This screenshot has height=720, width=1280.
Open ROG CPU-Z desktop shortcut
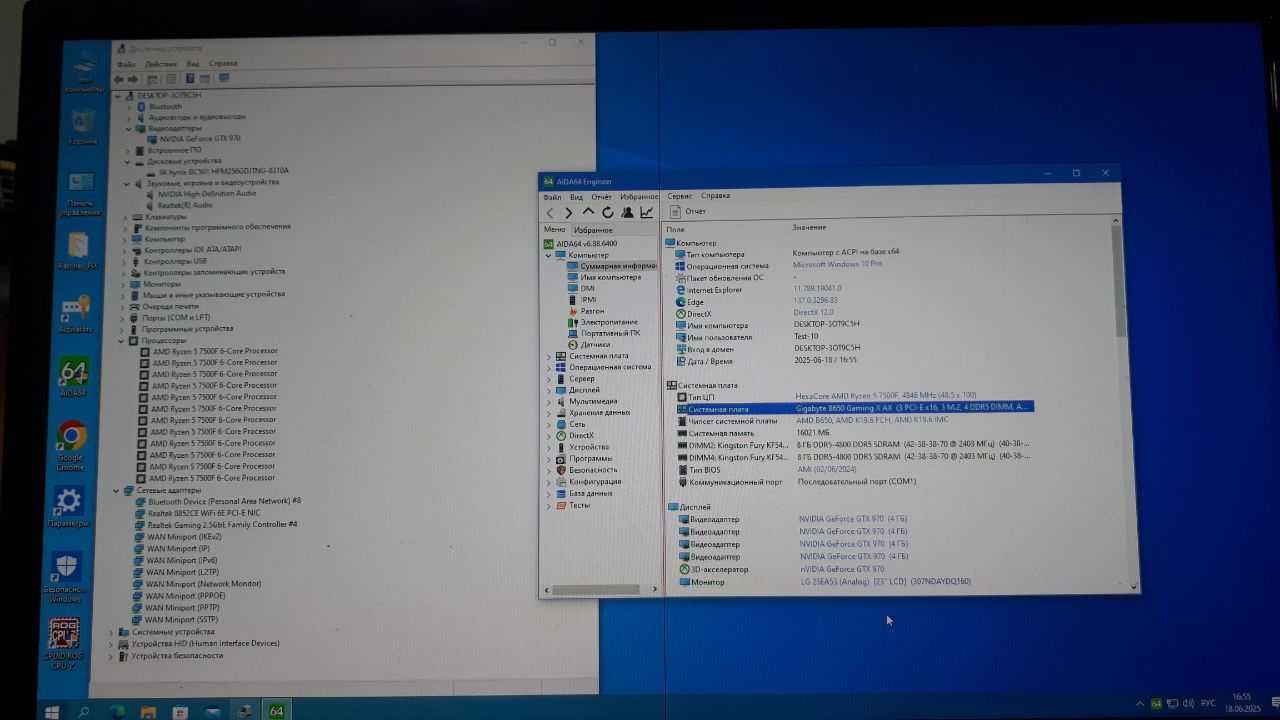pyautogui.click(x=64, y=645)
